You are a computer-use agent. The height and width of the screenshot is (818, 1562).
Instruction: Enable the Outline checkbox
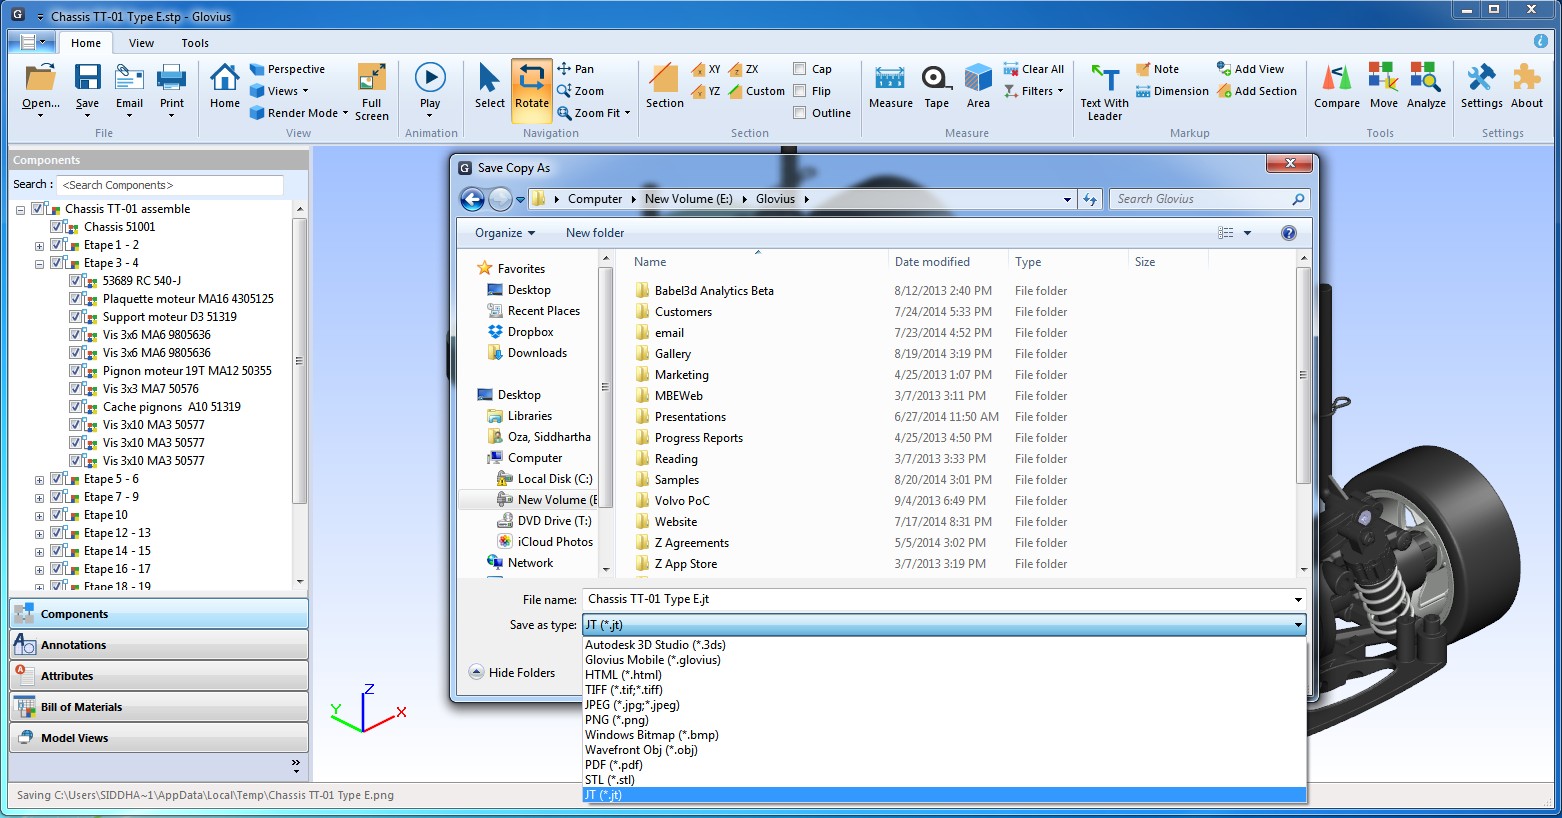pos(800,113)
